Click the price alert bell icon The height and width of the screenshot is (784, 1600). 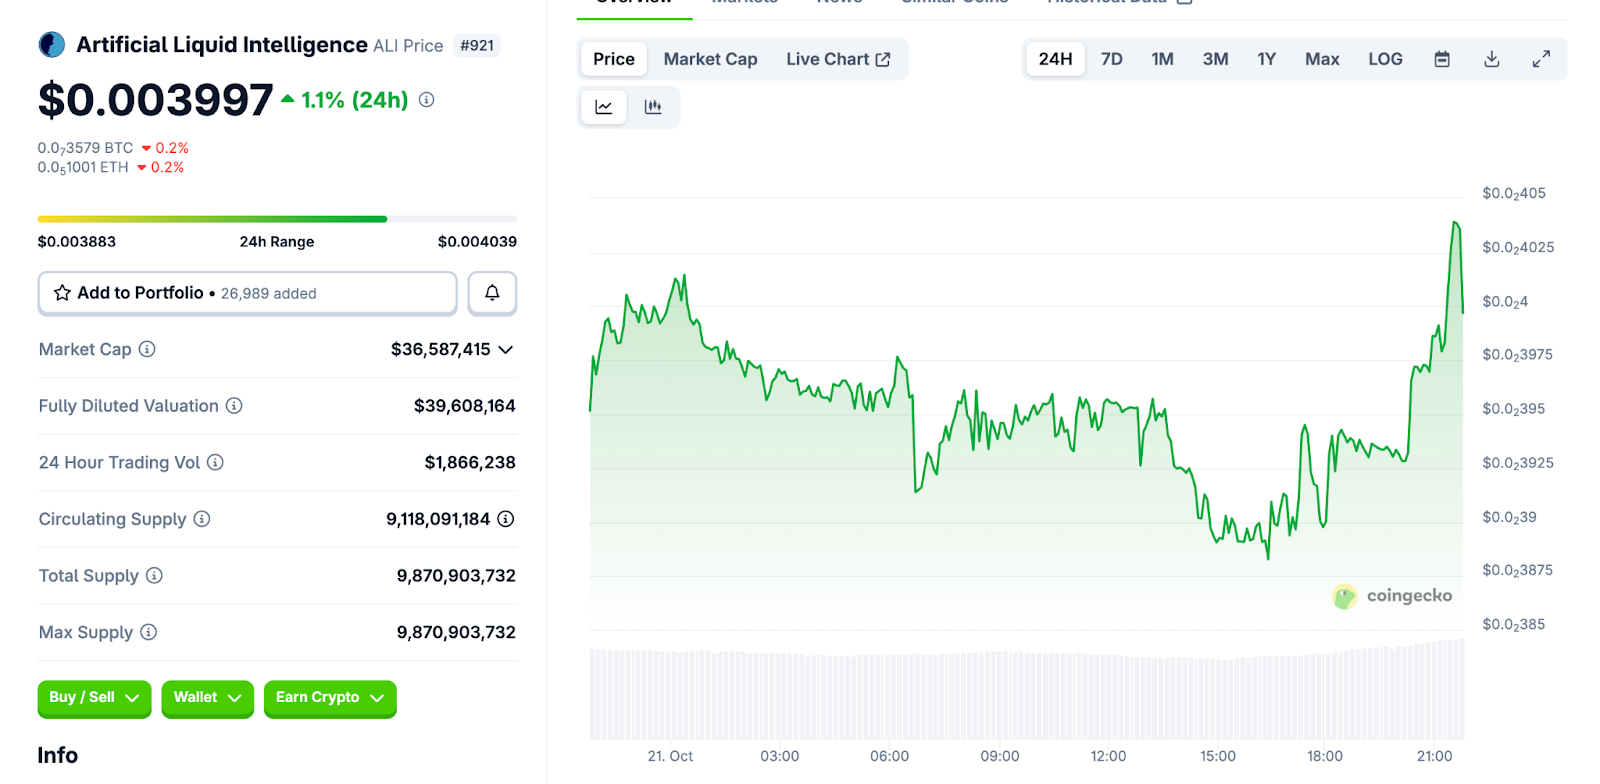click(x=492, y=293)
